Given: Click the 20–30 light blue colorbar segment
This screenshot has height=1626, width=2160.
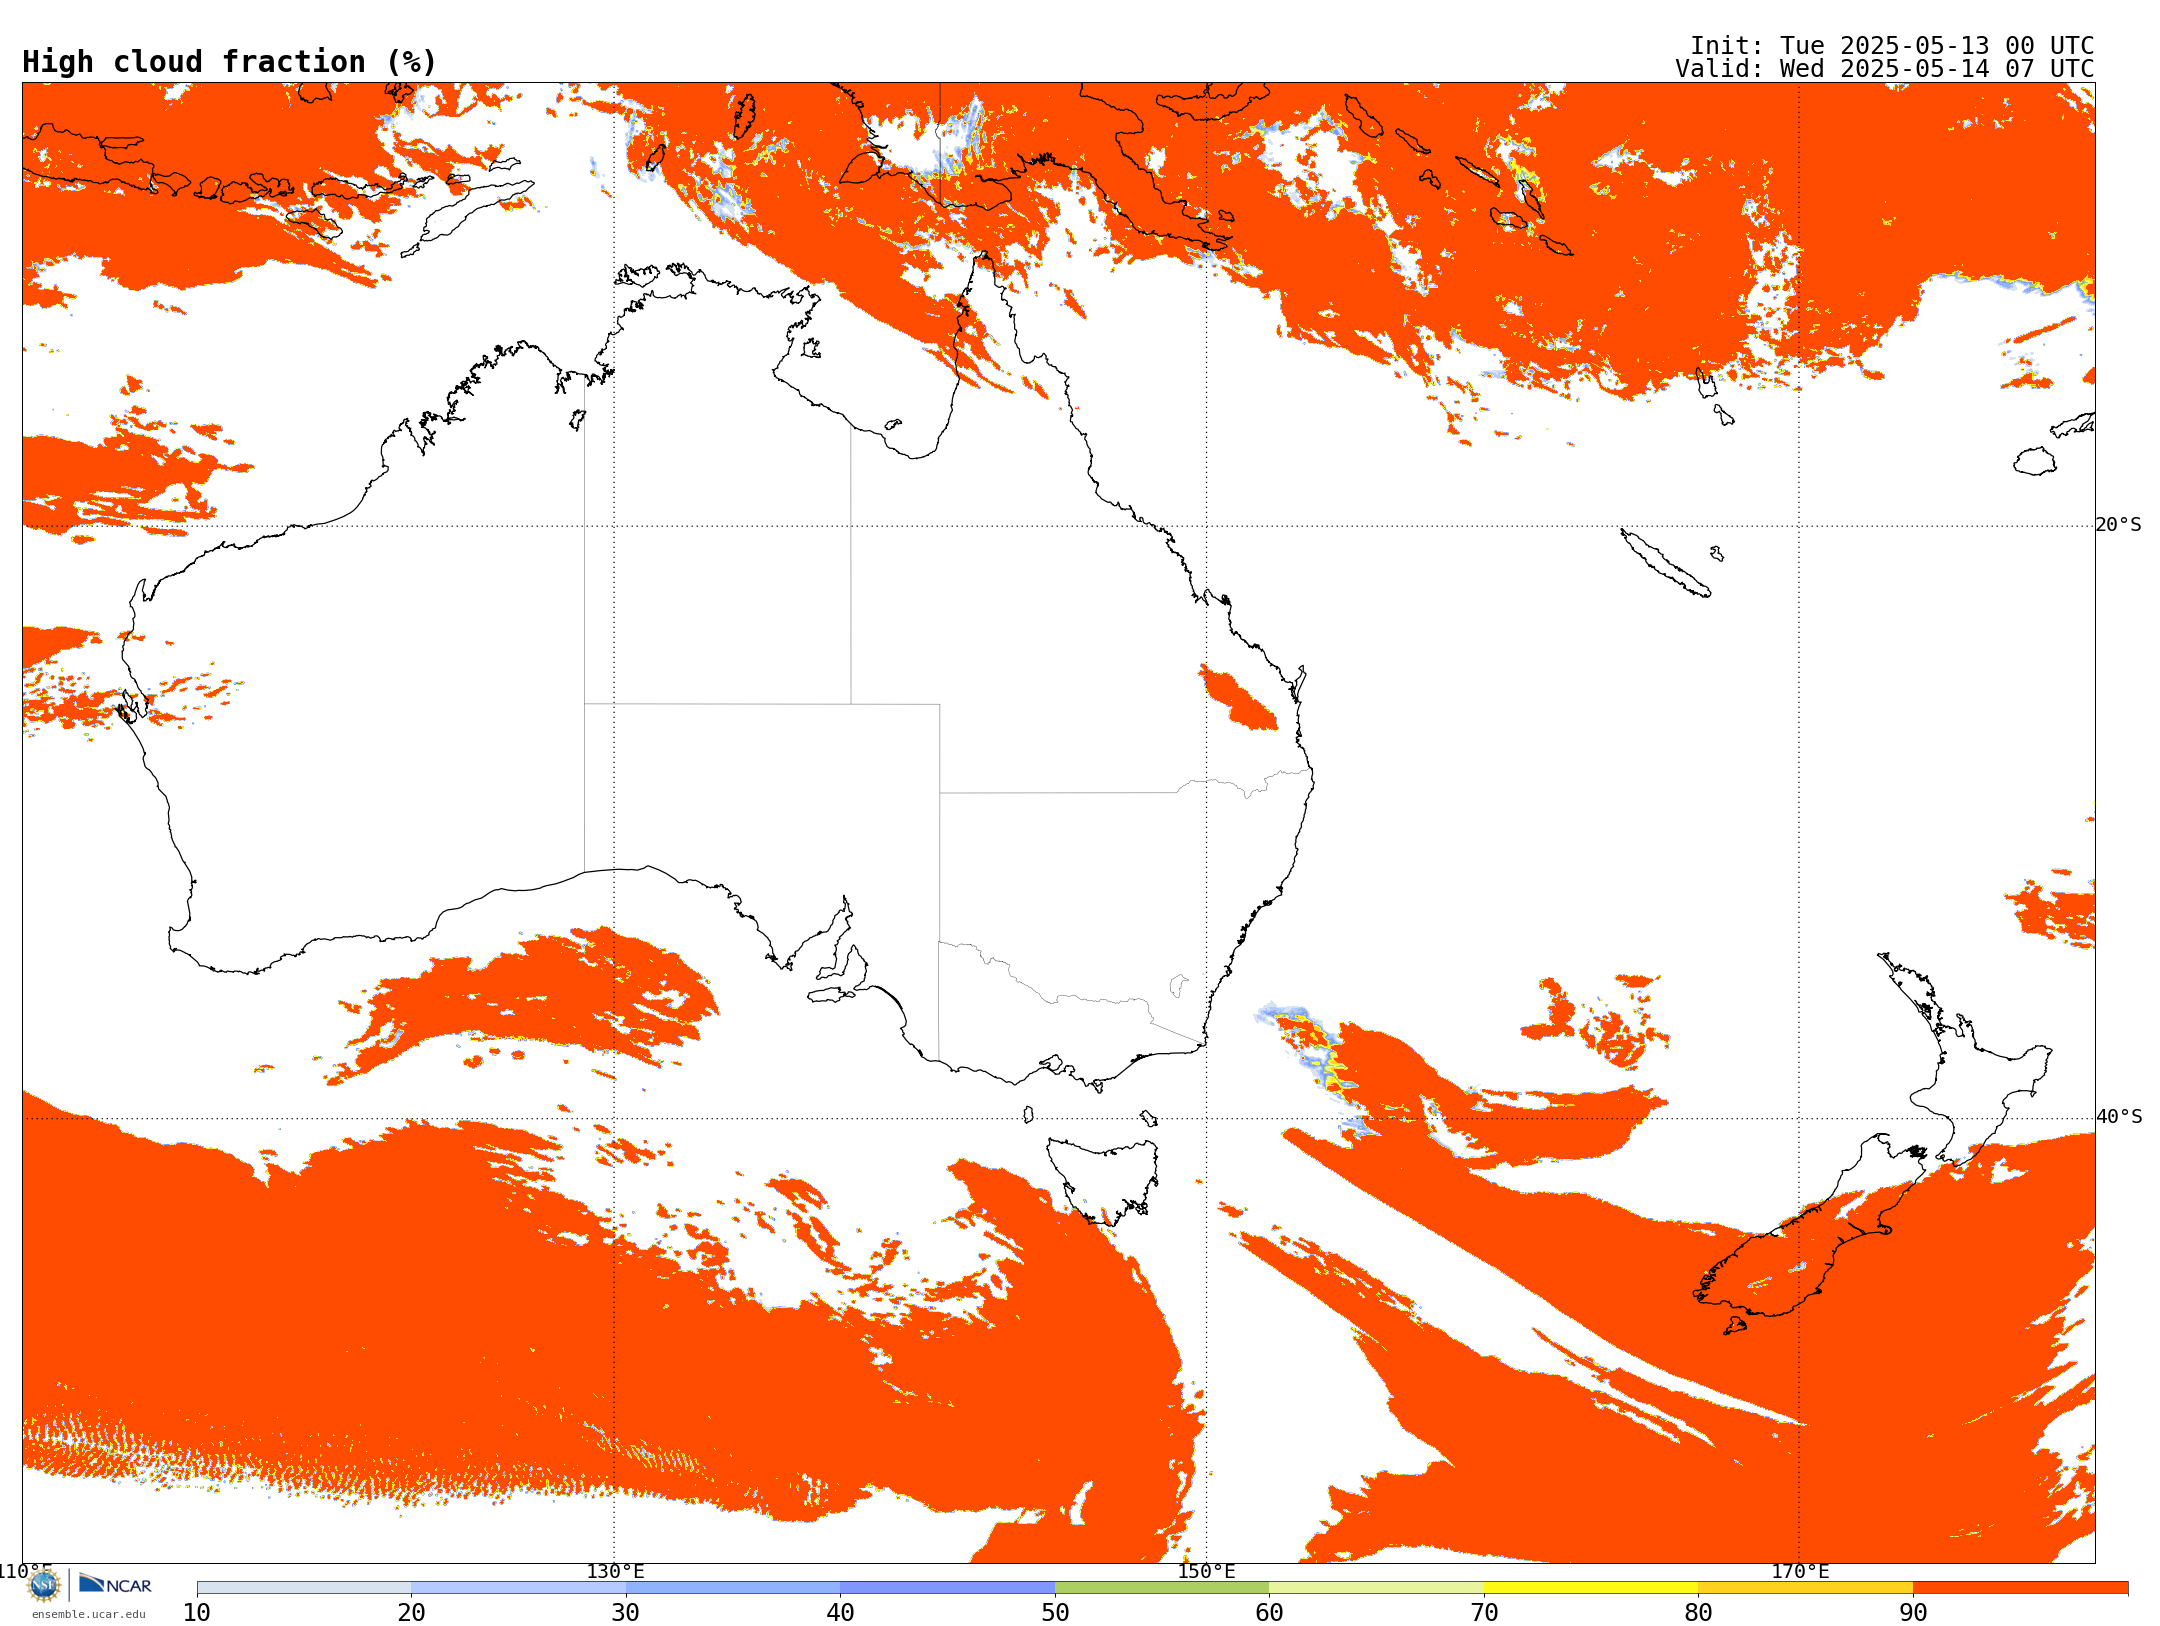Looking at the screenshot, I should pyautogui.click(x=518, y=1588).
